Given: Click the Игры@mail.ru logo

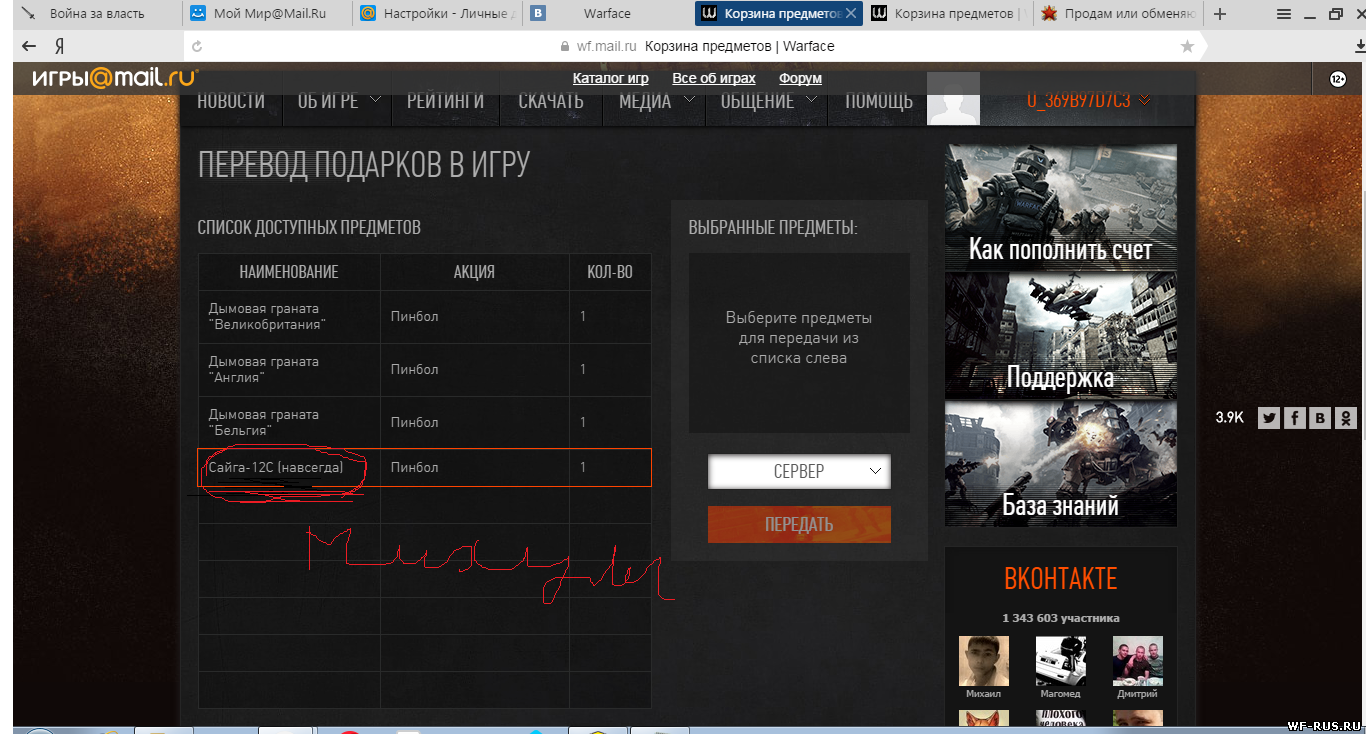Looking at the screenshot, I should click(115, 78).
